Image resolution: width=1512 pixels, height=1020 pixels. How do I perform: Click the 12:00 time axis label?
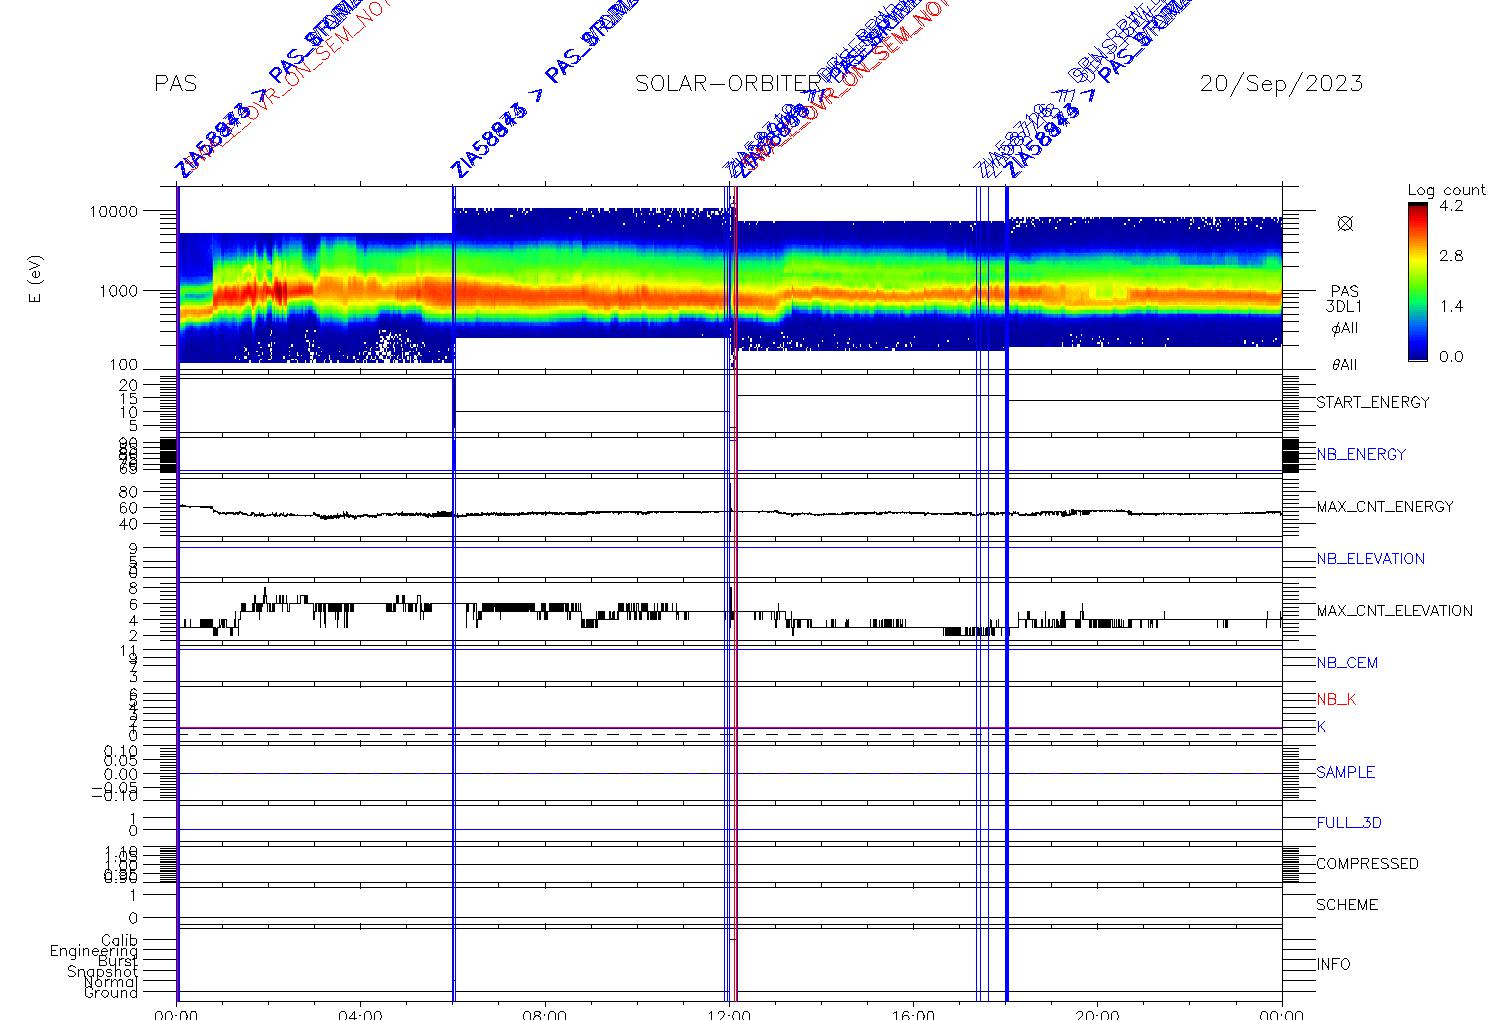point(730,1013)
